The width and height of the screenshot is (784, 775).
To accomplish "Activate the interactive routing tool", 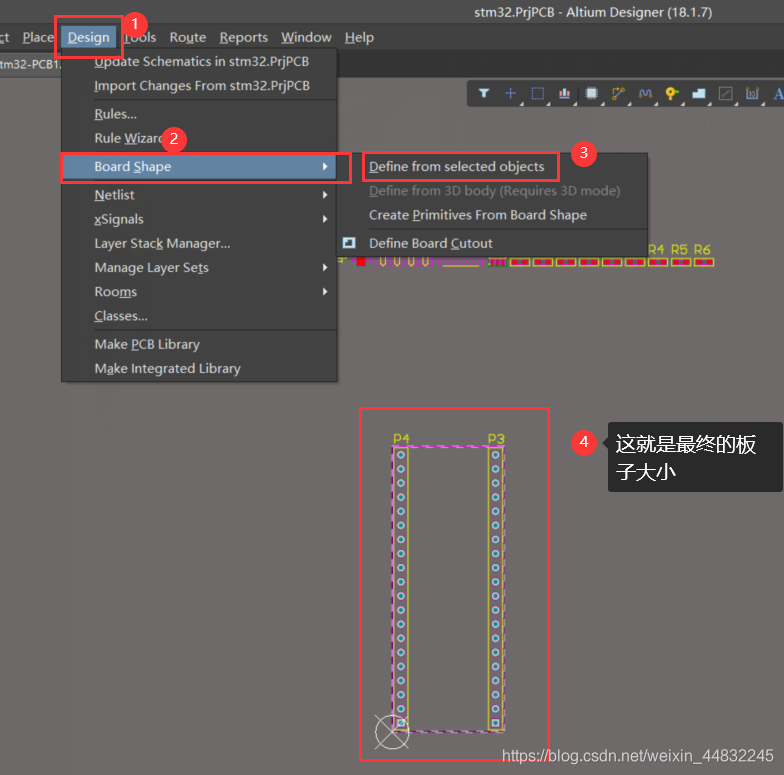I will pyautogui.click(x=618, y=93).
